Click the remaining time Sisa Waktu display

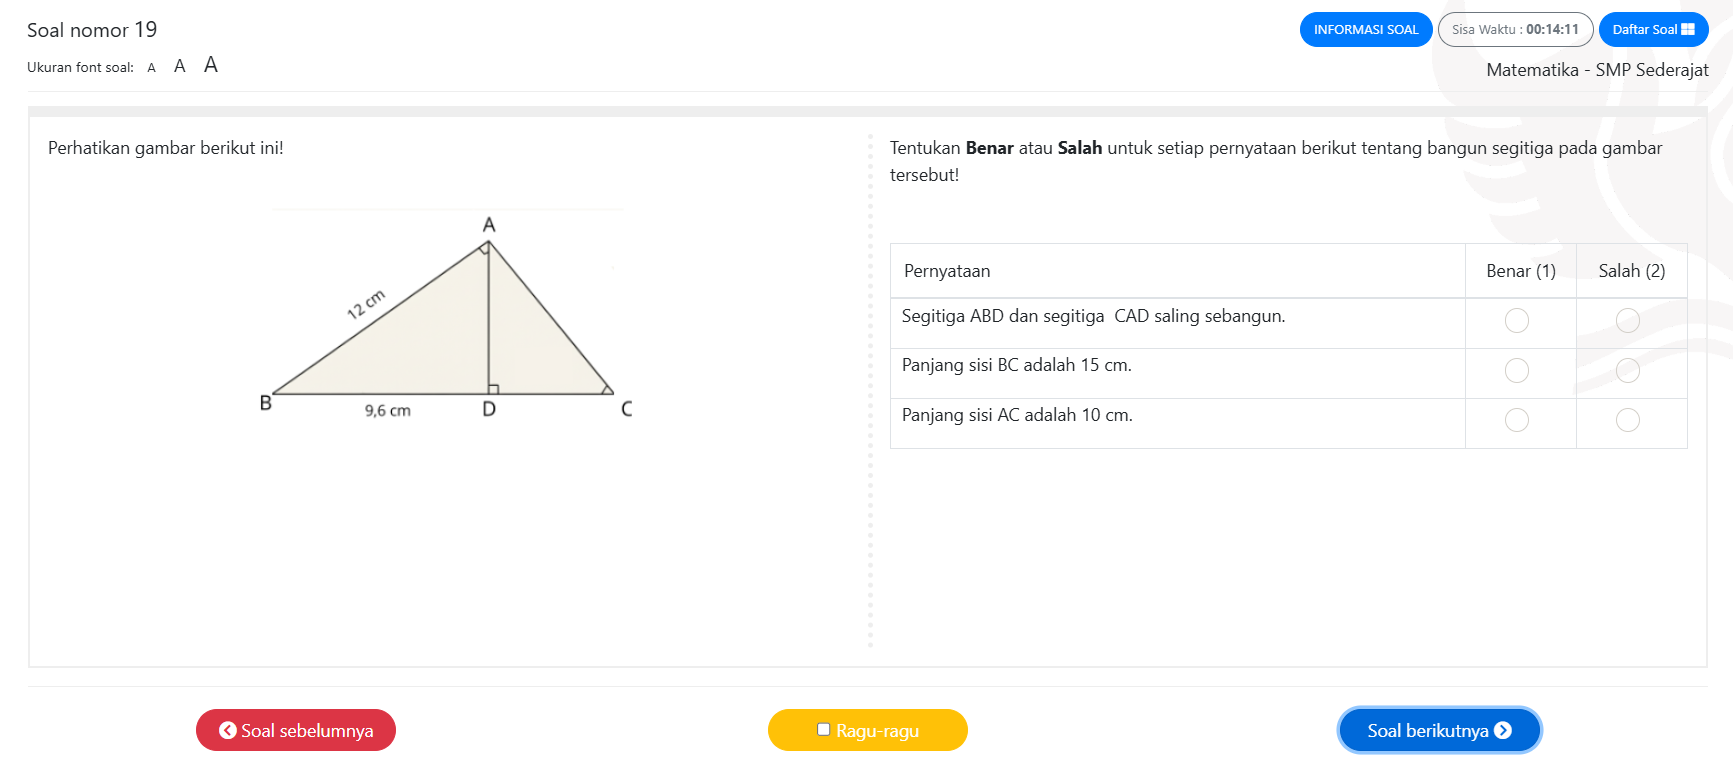tap(1515, 30)
